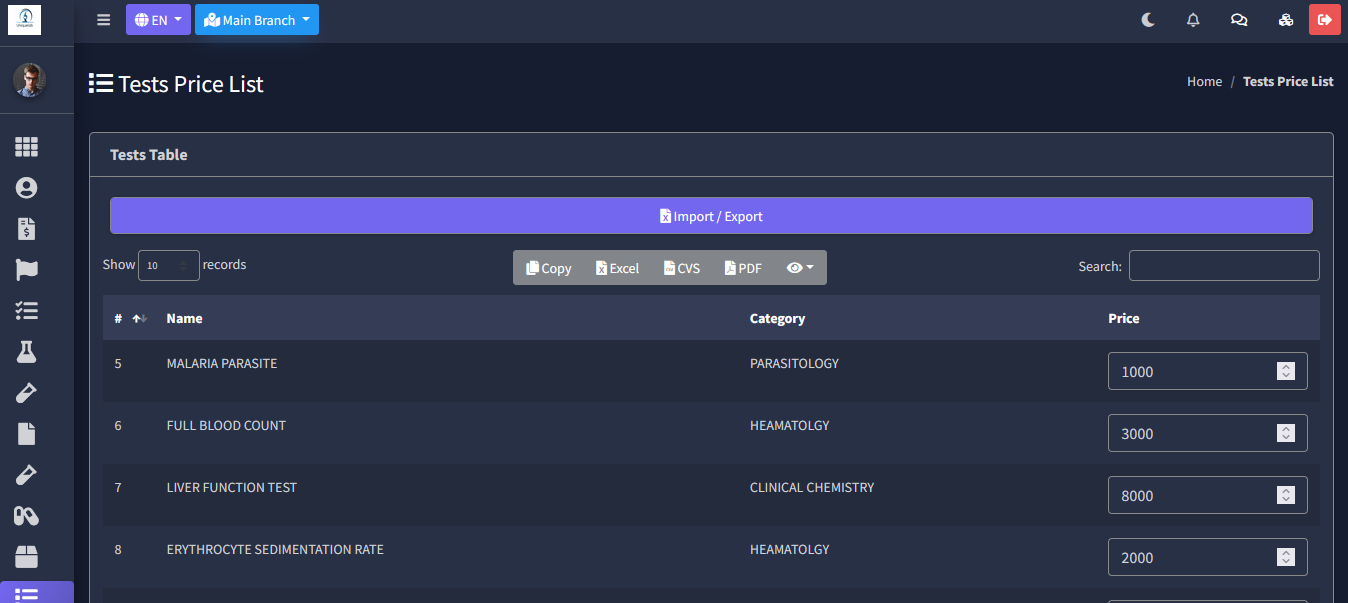Screen dimensions: 1348x603
Task: Click the Search input field
Action: click(1224, 266)
